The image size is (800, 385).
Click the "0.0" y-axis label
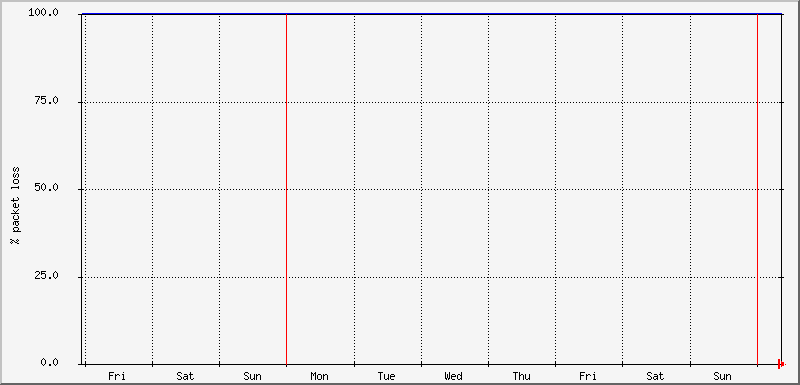[x=50, y=363]
